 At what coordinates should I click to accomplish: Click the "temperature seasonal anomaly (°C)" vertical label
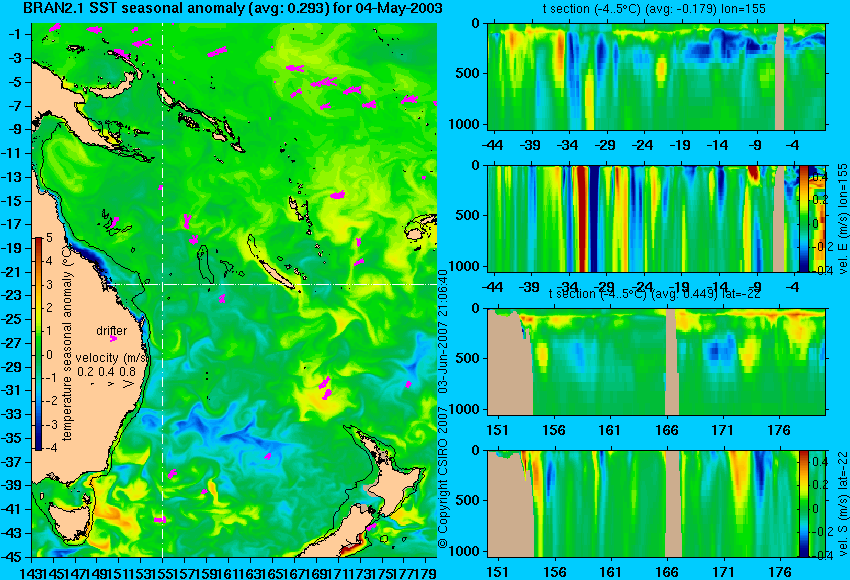tap(67, 343)
